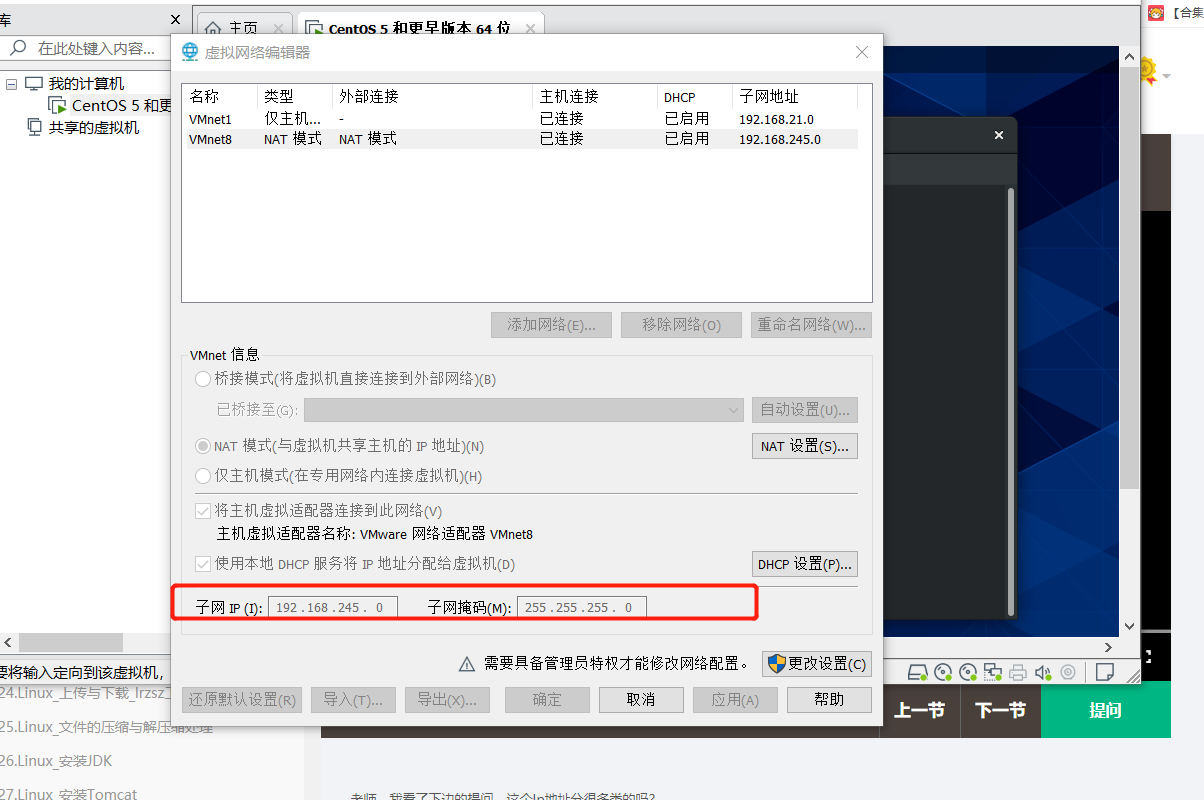Screen dimensions: 1204x800
Task: Click the search magnifier icon in library
Action: click(x=18, y=48)
